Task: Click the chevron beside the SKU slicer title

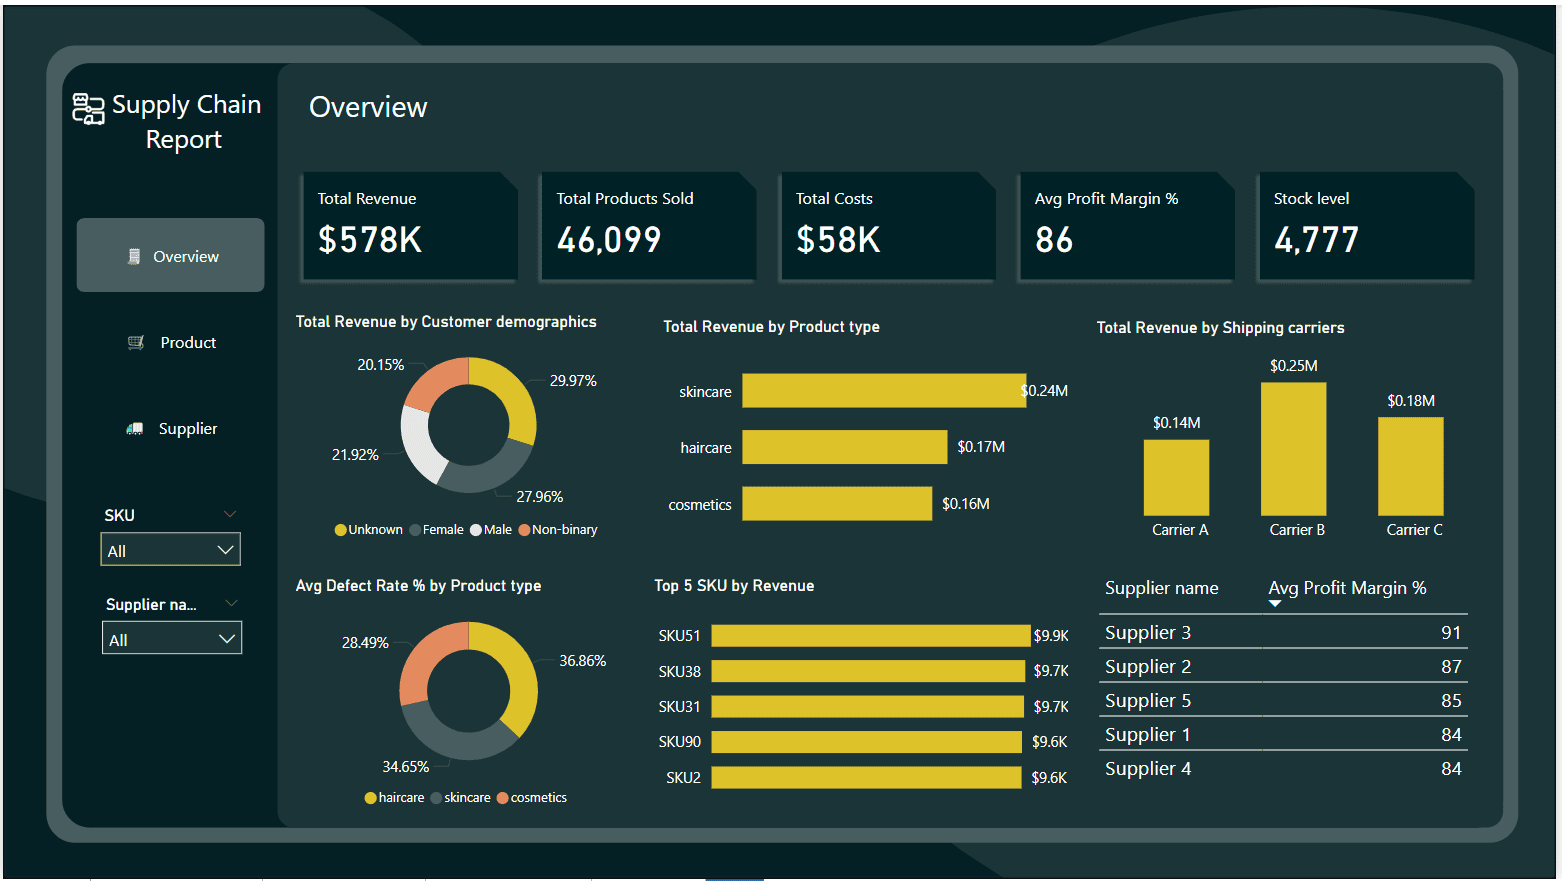Action: (x=230, y=514)
